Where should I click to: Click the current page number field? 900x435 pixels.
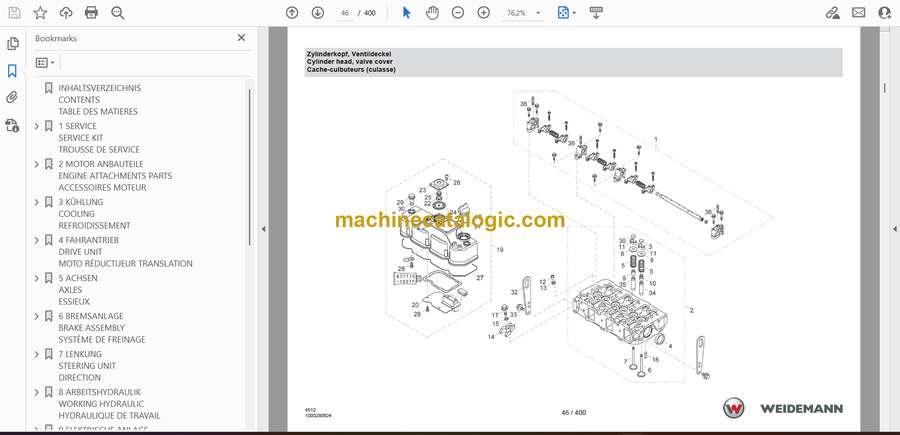tap(344, 13)
